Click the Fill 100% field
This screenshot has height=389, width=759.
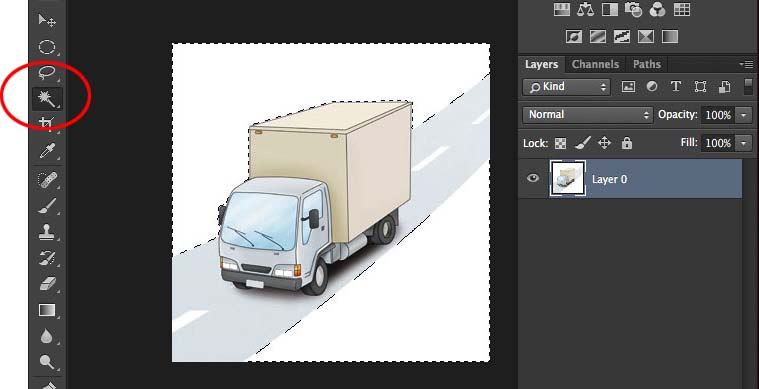[x=718, y=143]
